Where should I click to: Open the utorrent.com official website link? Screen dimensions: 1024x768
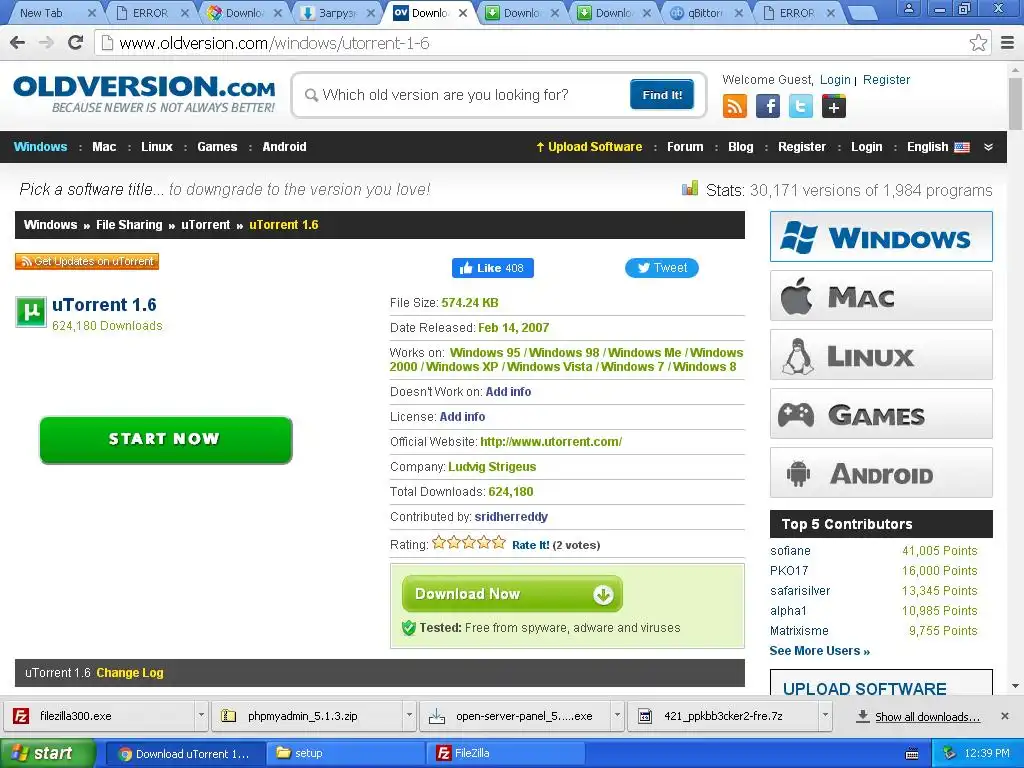pyautogui.click(x=551, y=442)
